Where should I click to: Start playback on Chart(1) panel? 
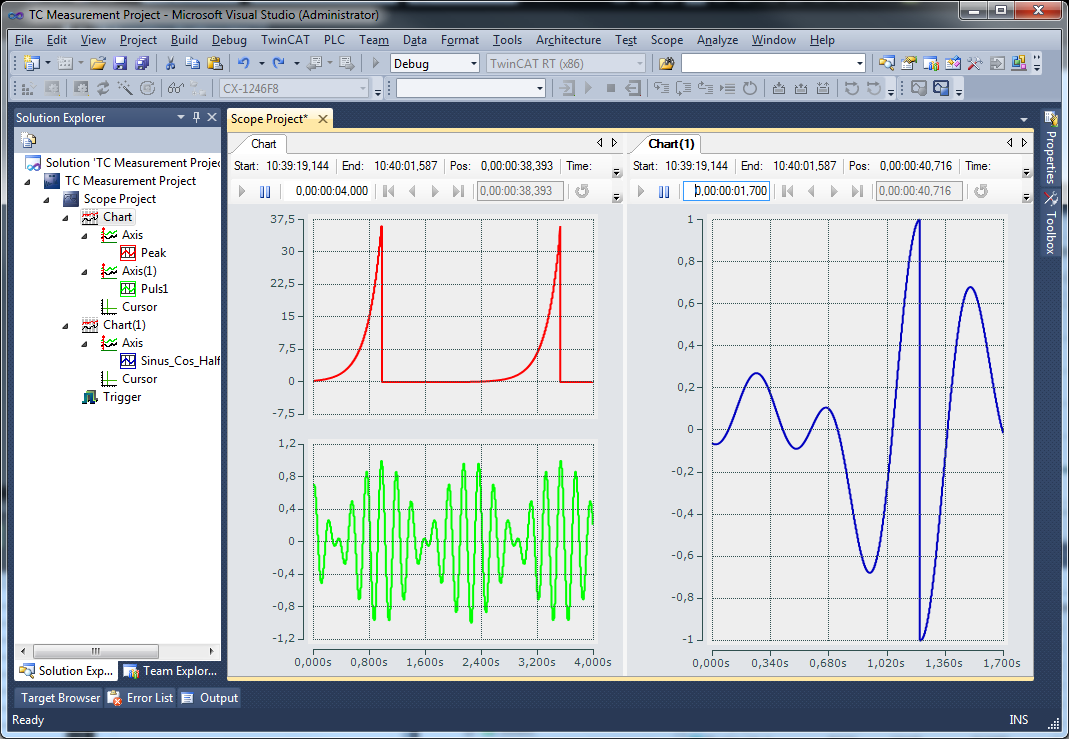[x=641, y=191]
